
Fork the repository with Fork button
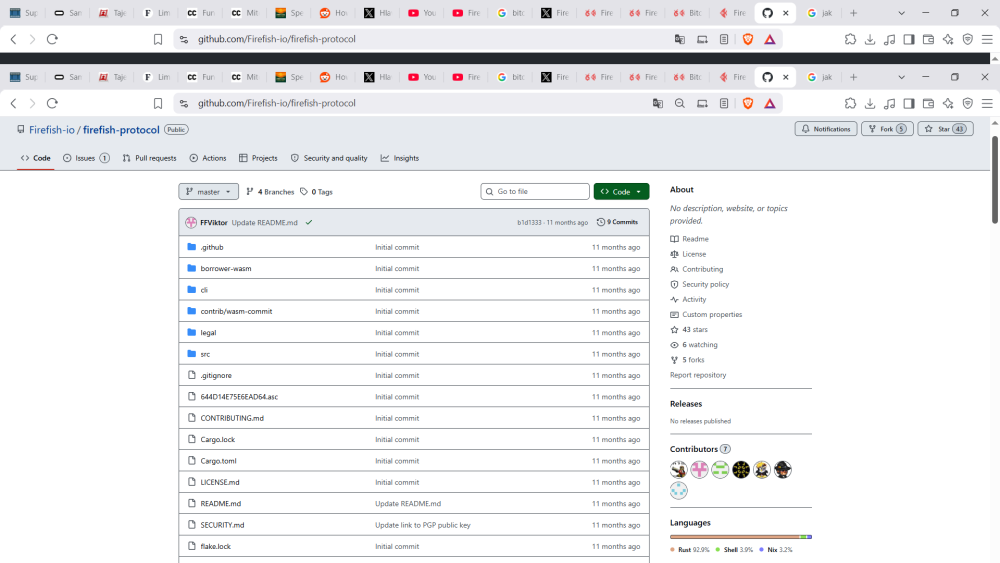click(x=887, y=129)
